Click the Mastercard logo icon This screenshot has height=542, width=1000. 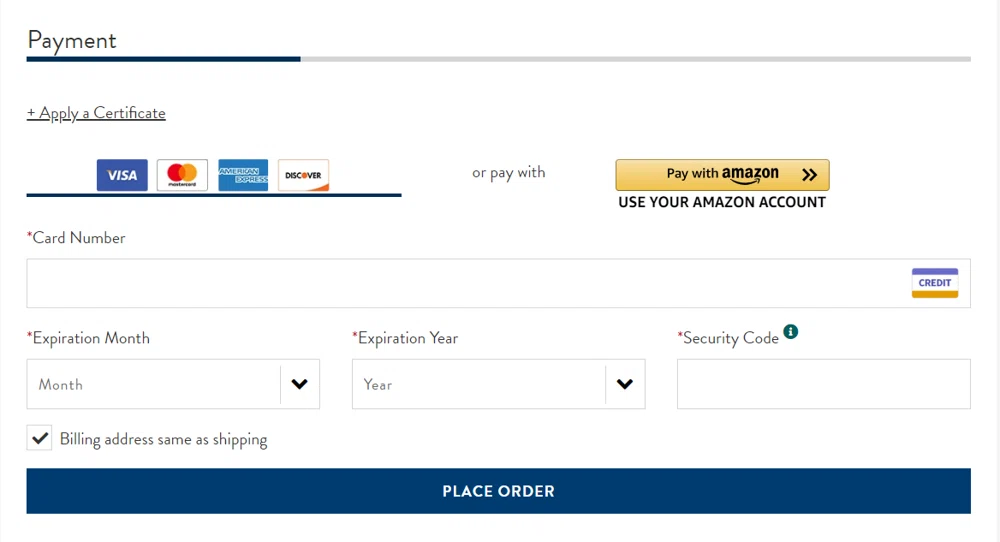[x=182, y=175]
